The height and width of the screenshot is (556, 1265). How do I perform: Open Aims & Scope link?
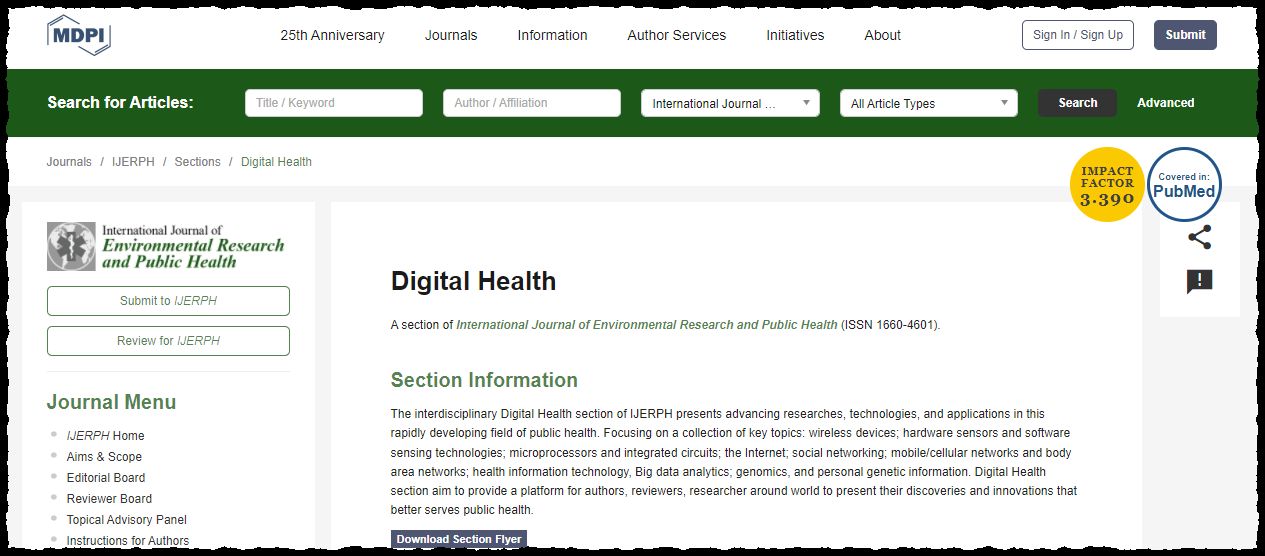(x=104, y=457)
